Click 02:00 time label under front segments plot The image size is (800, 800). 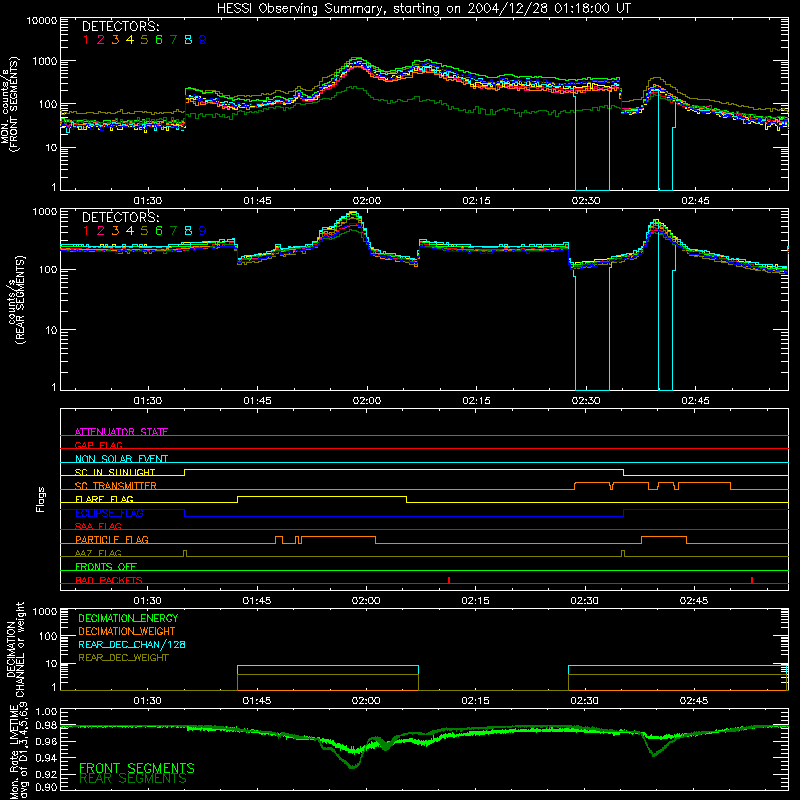[x=367, y=201]
